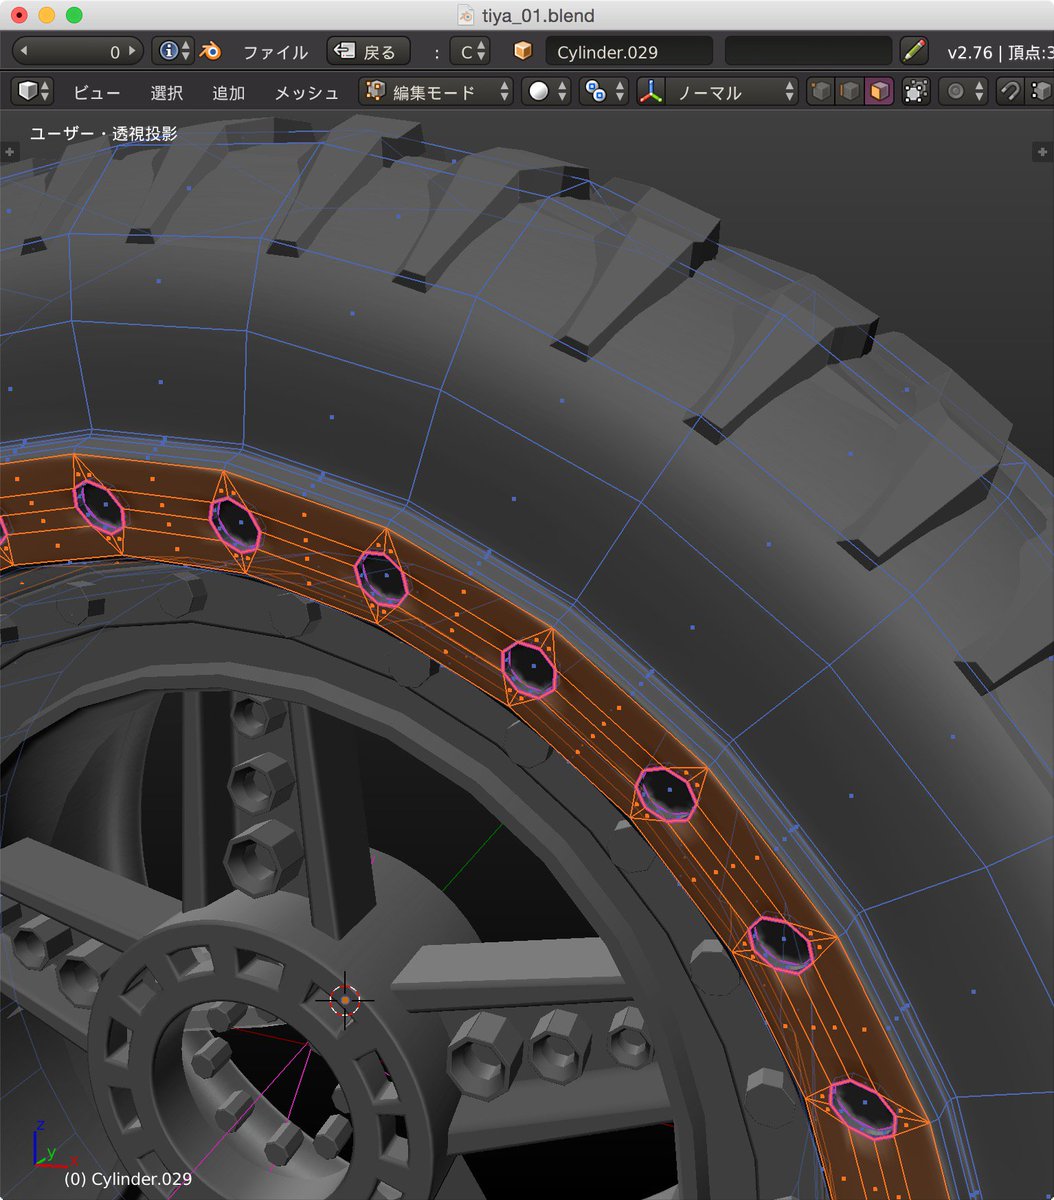Toggle face select mode

click(879, 92)
